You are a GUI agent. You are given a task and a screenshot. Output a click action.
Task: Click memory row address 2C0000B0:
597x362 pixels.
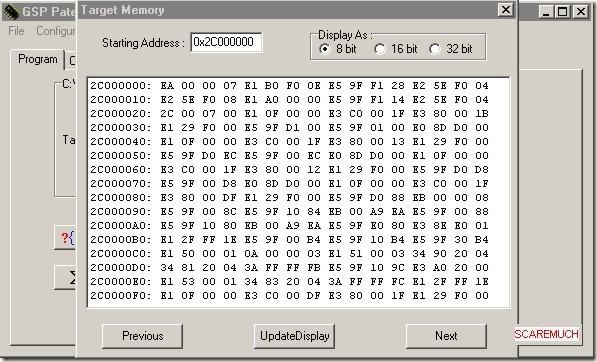tap(121, 239)
